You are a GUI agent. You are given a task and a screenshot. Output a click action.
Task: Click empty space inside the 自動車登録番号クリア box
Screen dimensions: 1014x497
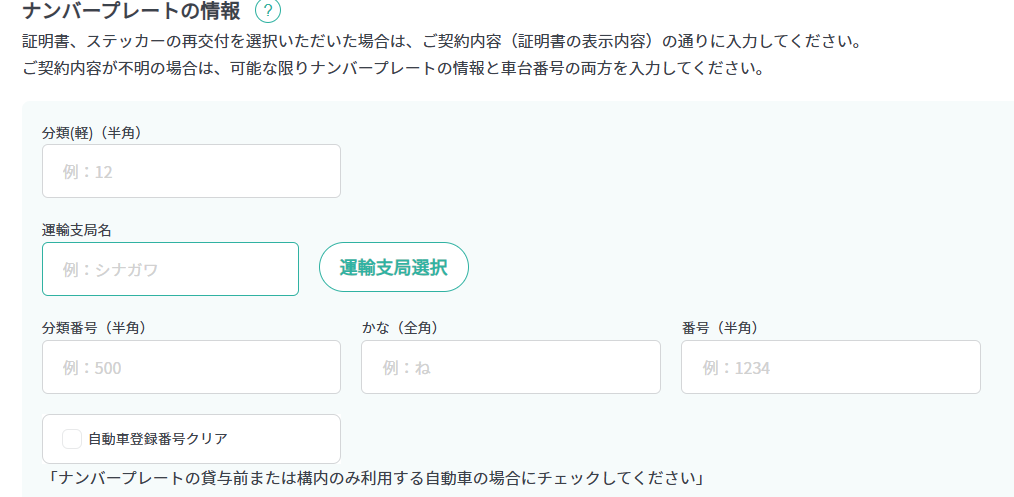point(285,439)
